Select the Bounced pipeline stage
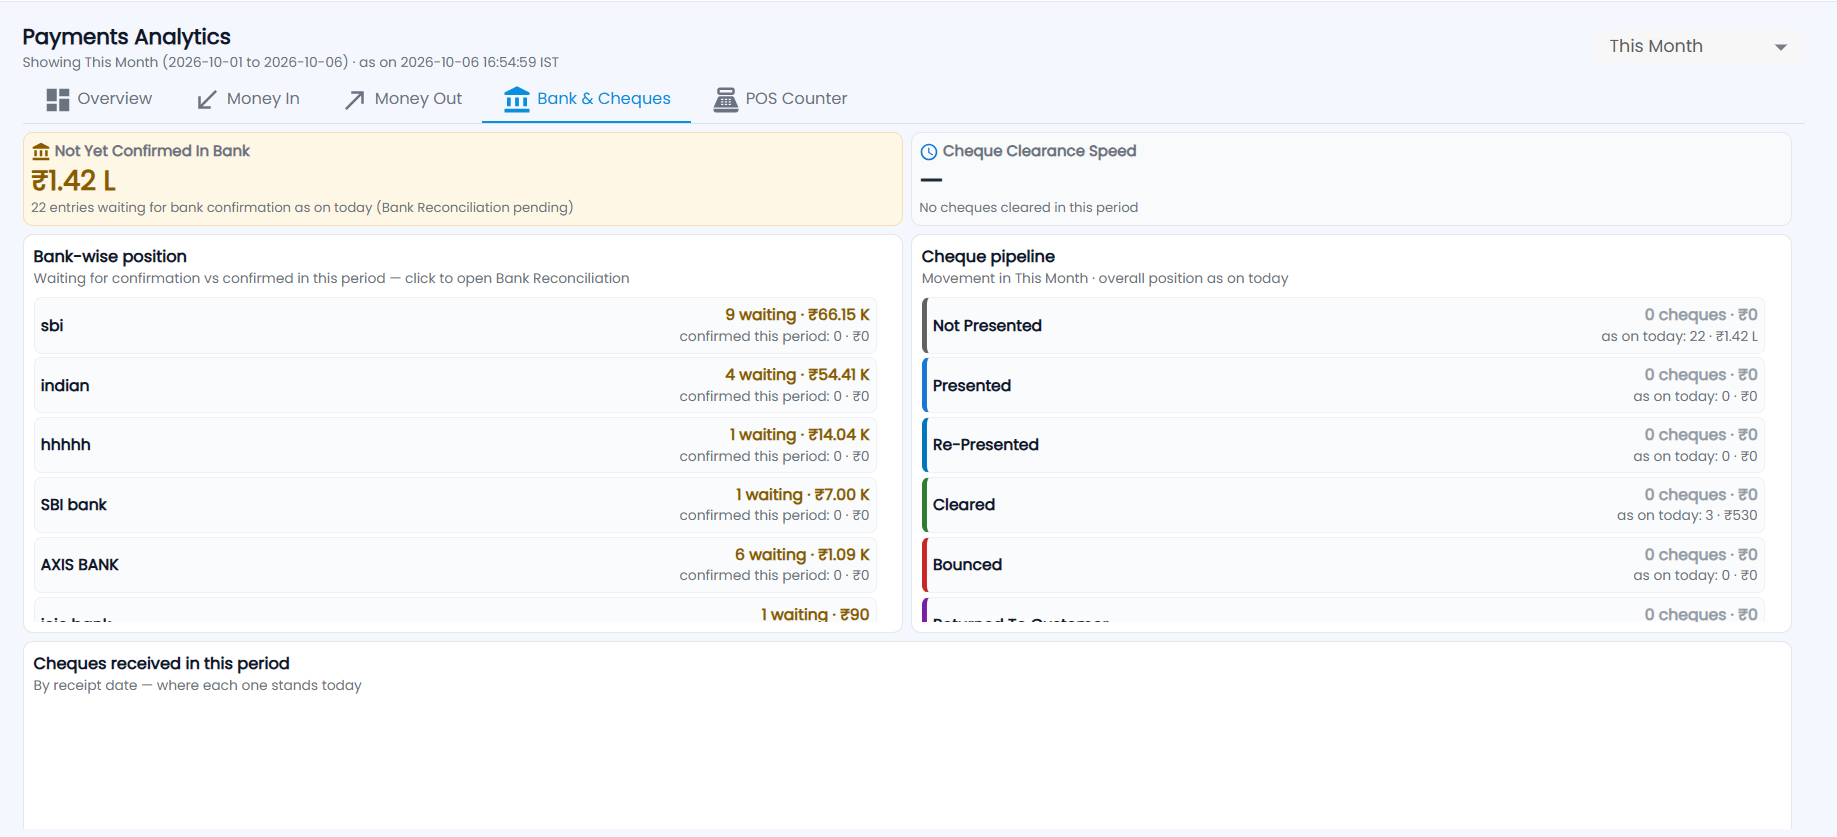 point(1343,565)
